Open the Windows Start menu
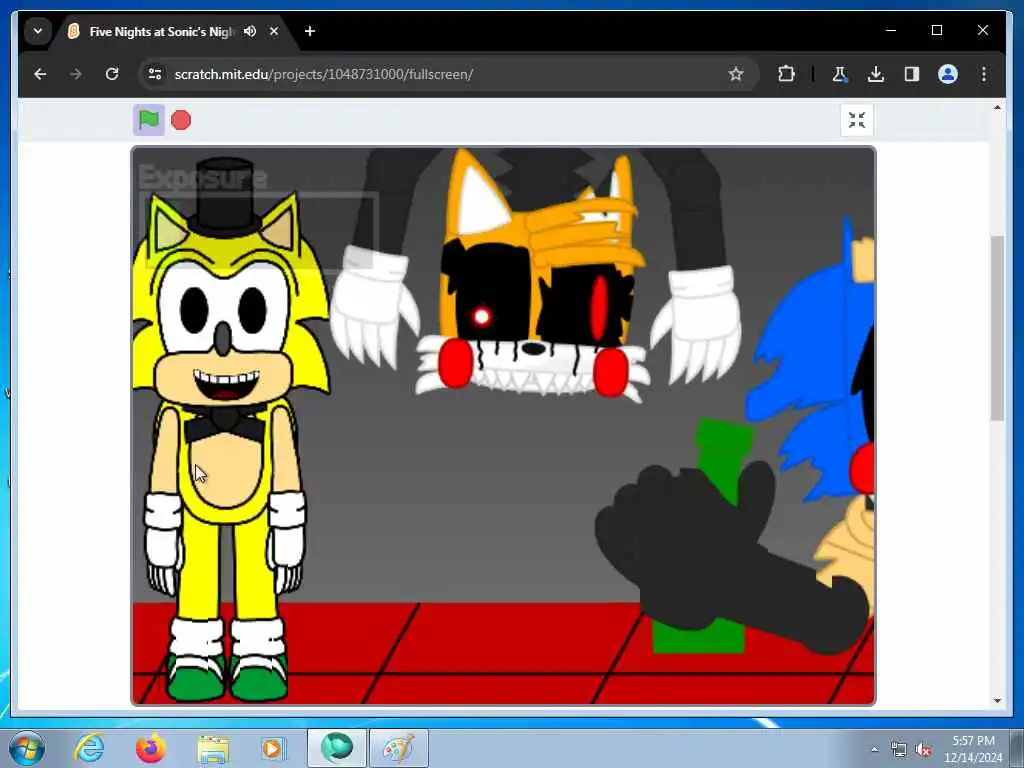This screenshot has width=1024, height=768. coord(27,748)
